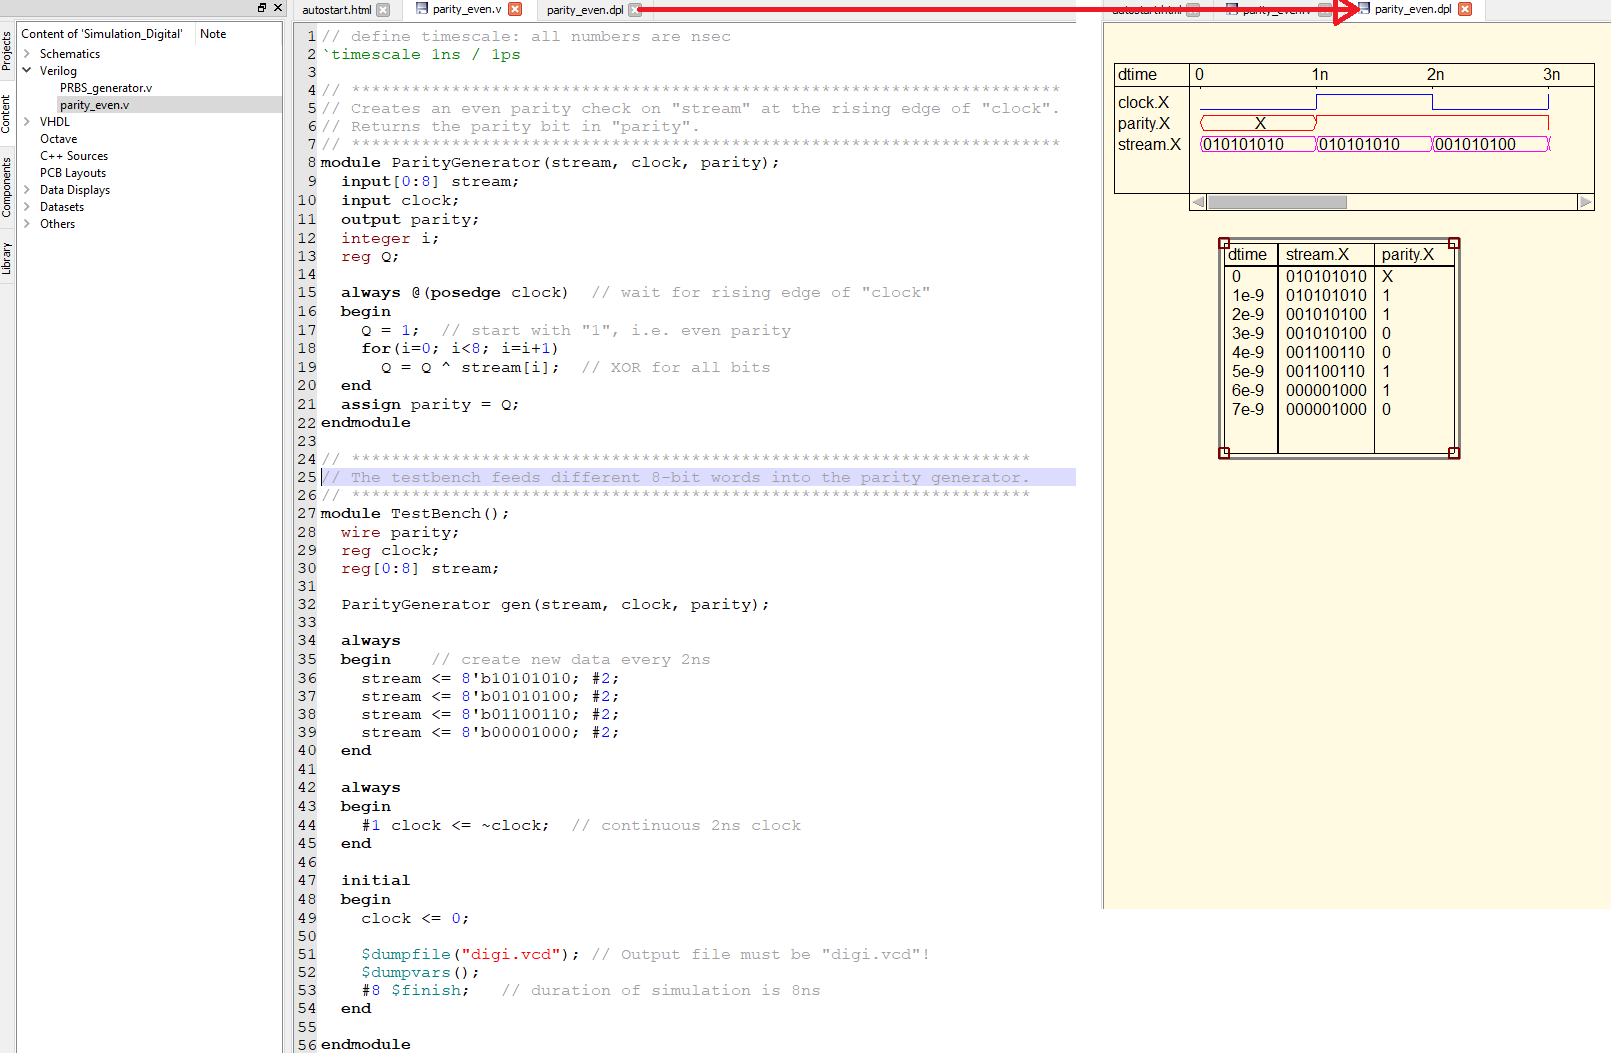Click the waveform horizontal scrollbar thumb

[x=1277, y=202]
